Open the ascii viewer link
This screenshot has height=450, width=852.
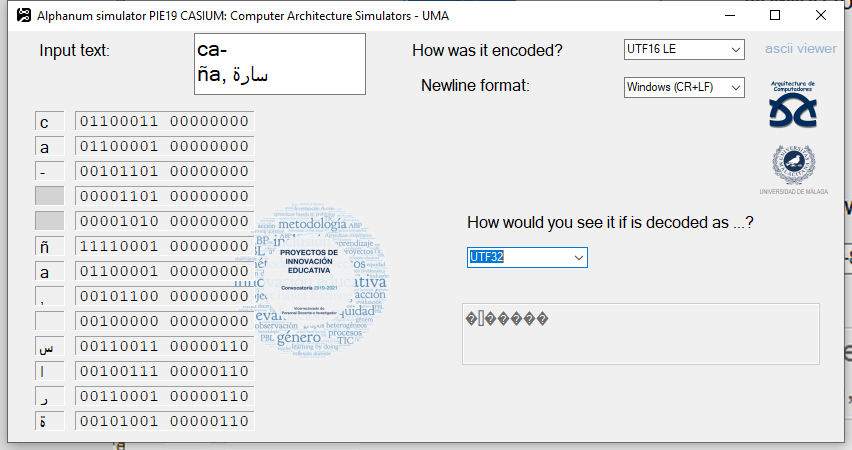(x=800, y=48)
